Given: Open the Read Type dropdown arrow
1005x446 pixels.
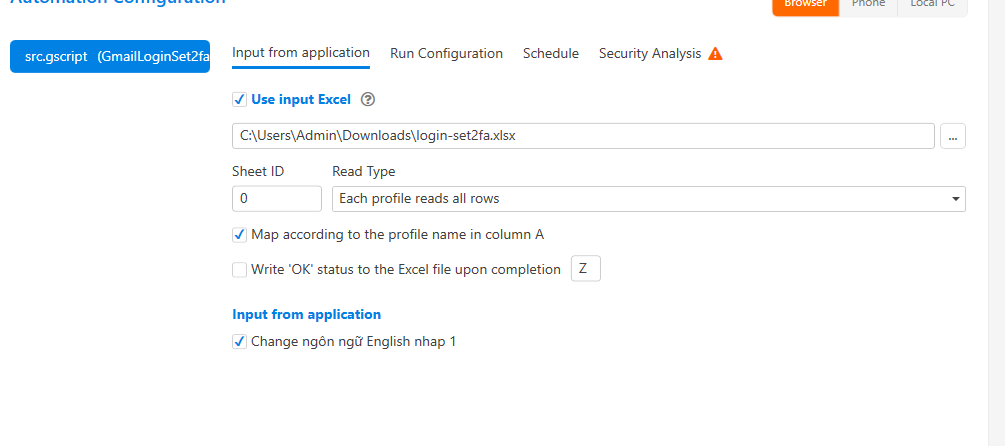Looking at the screenshot, I should [956, 199].
